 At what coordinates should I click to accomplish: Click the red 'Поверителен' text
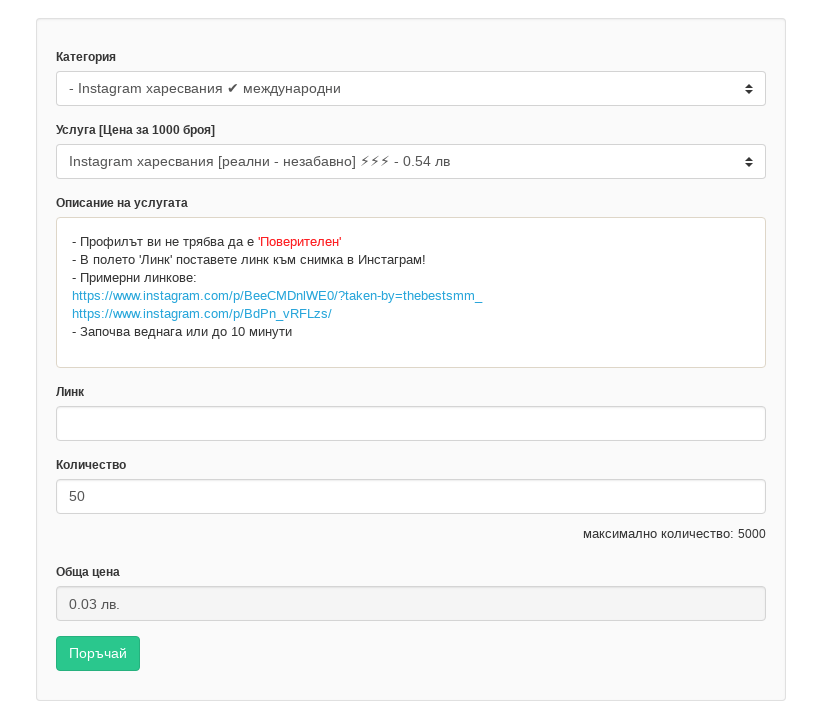[300, 242]
